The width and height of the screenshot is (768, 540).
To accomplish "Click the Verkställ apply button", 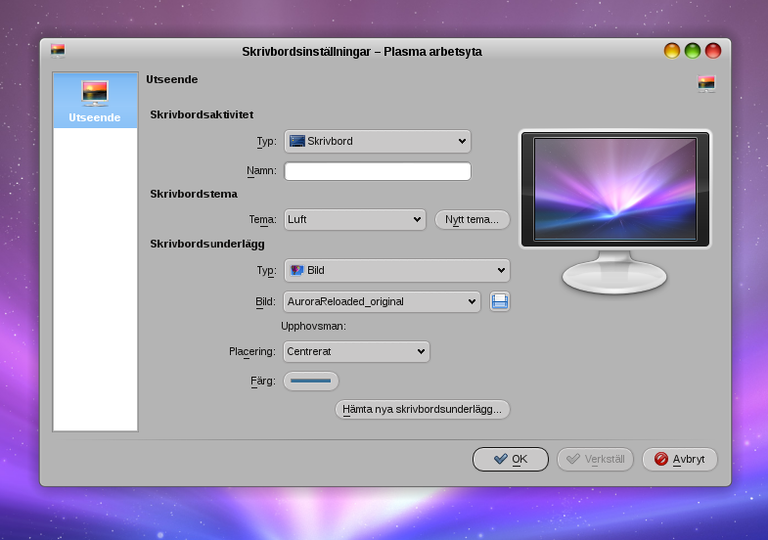I will click(x=595, y=459).
